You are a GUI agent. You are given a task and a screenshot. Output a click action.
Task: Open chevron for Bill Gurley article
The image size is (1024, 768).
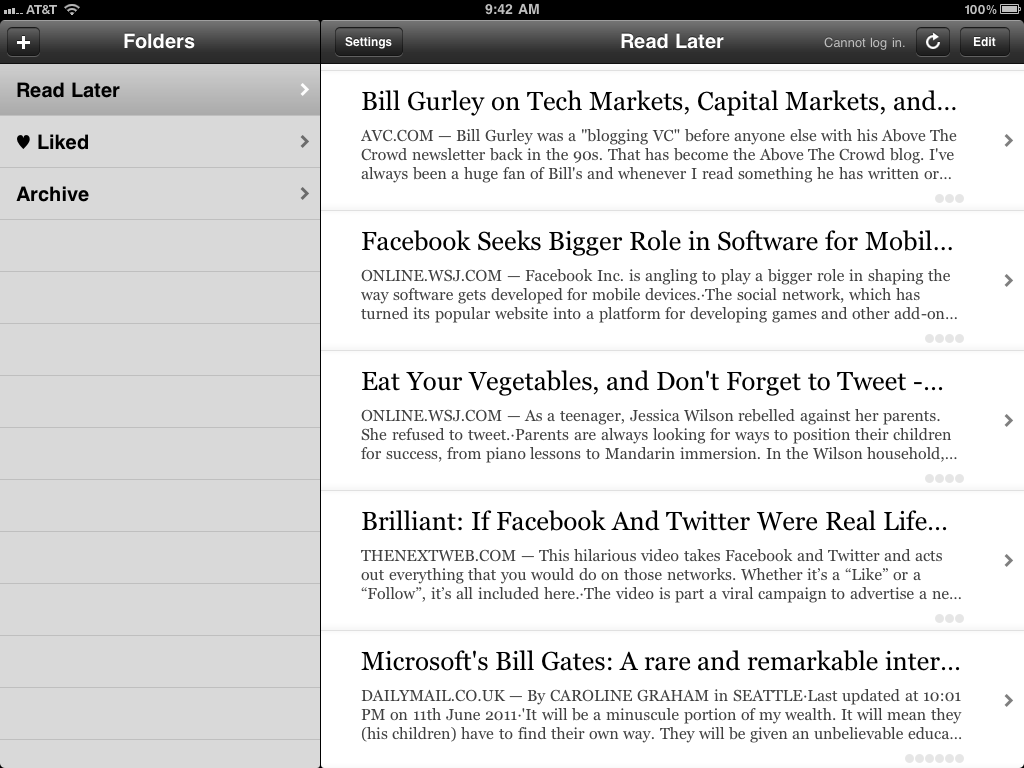coord(1008,140)
